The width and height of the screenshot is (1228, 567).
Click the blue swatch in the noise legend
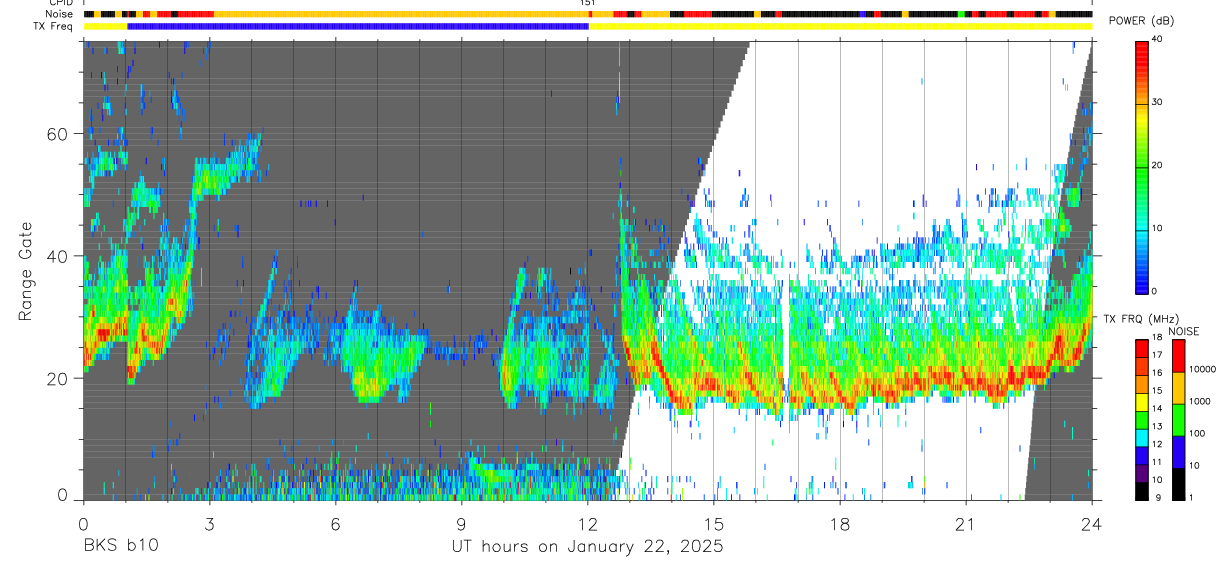[1179, 451]
